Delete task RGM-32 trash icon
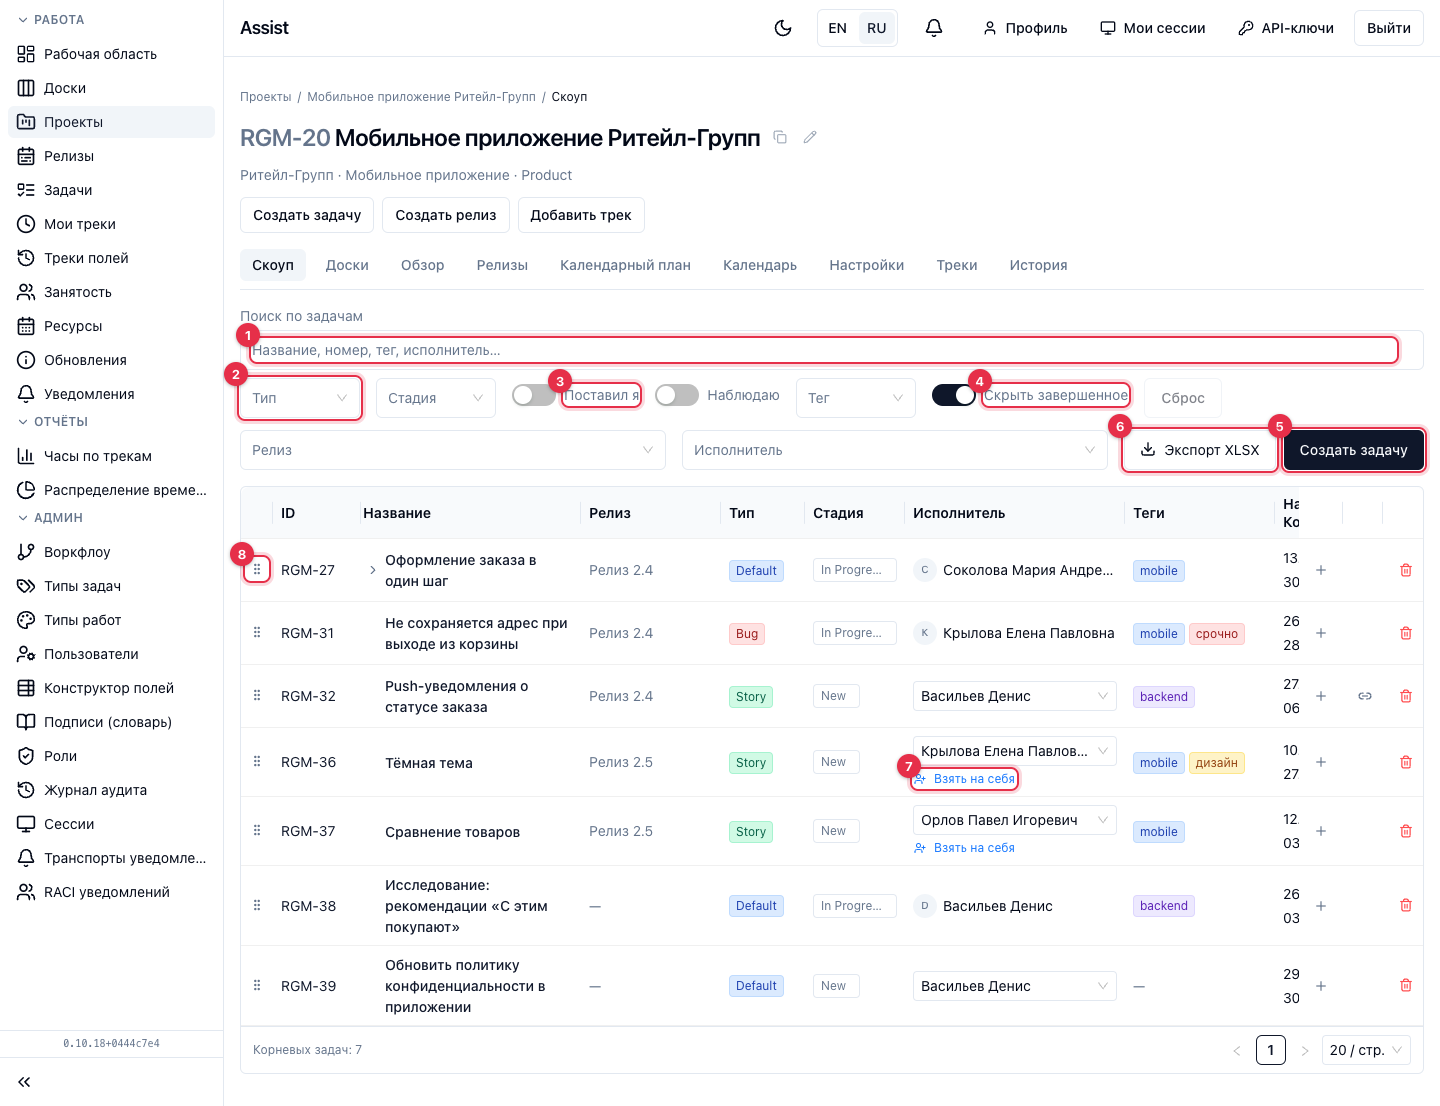Viewport: 1440px width, 1106px height. tap(1406, 696)
